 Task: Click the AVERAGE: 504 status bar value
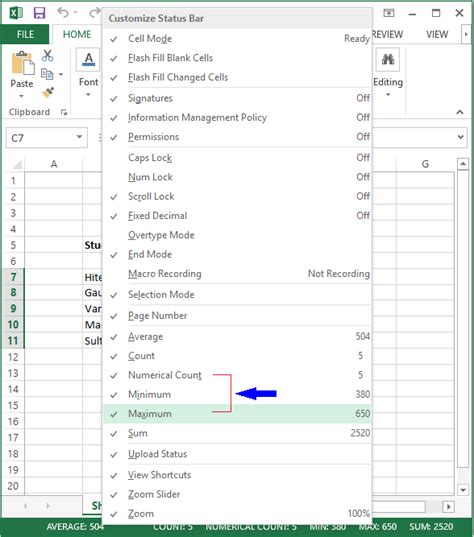point(75,527)
